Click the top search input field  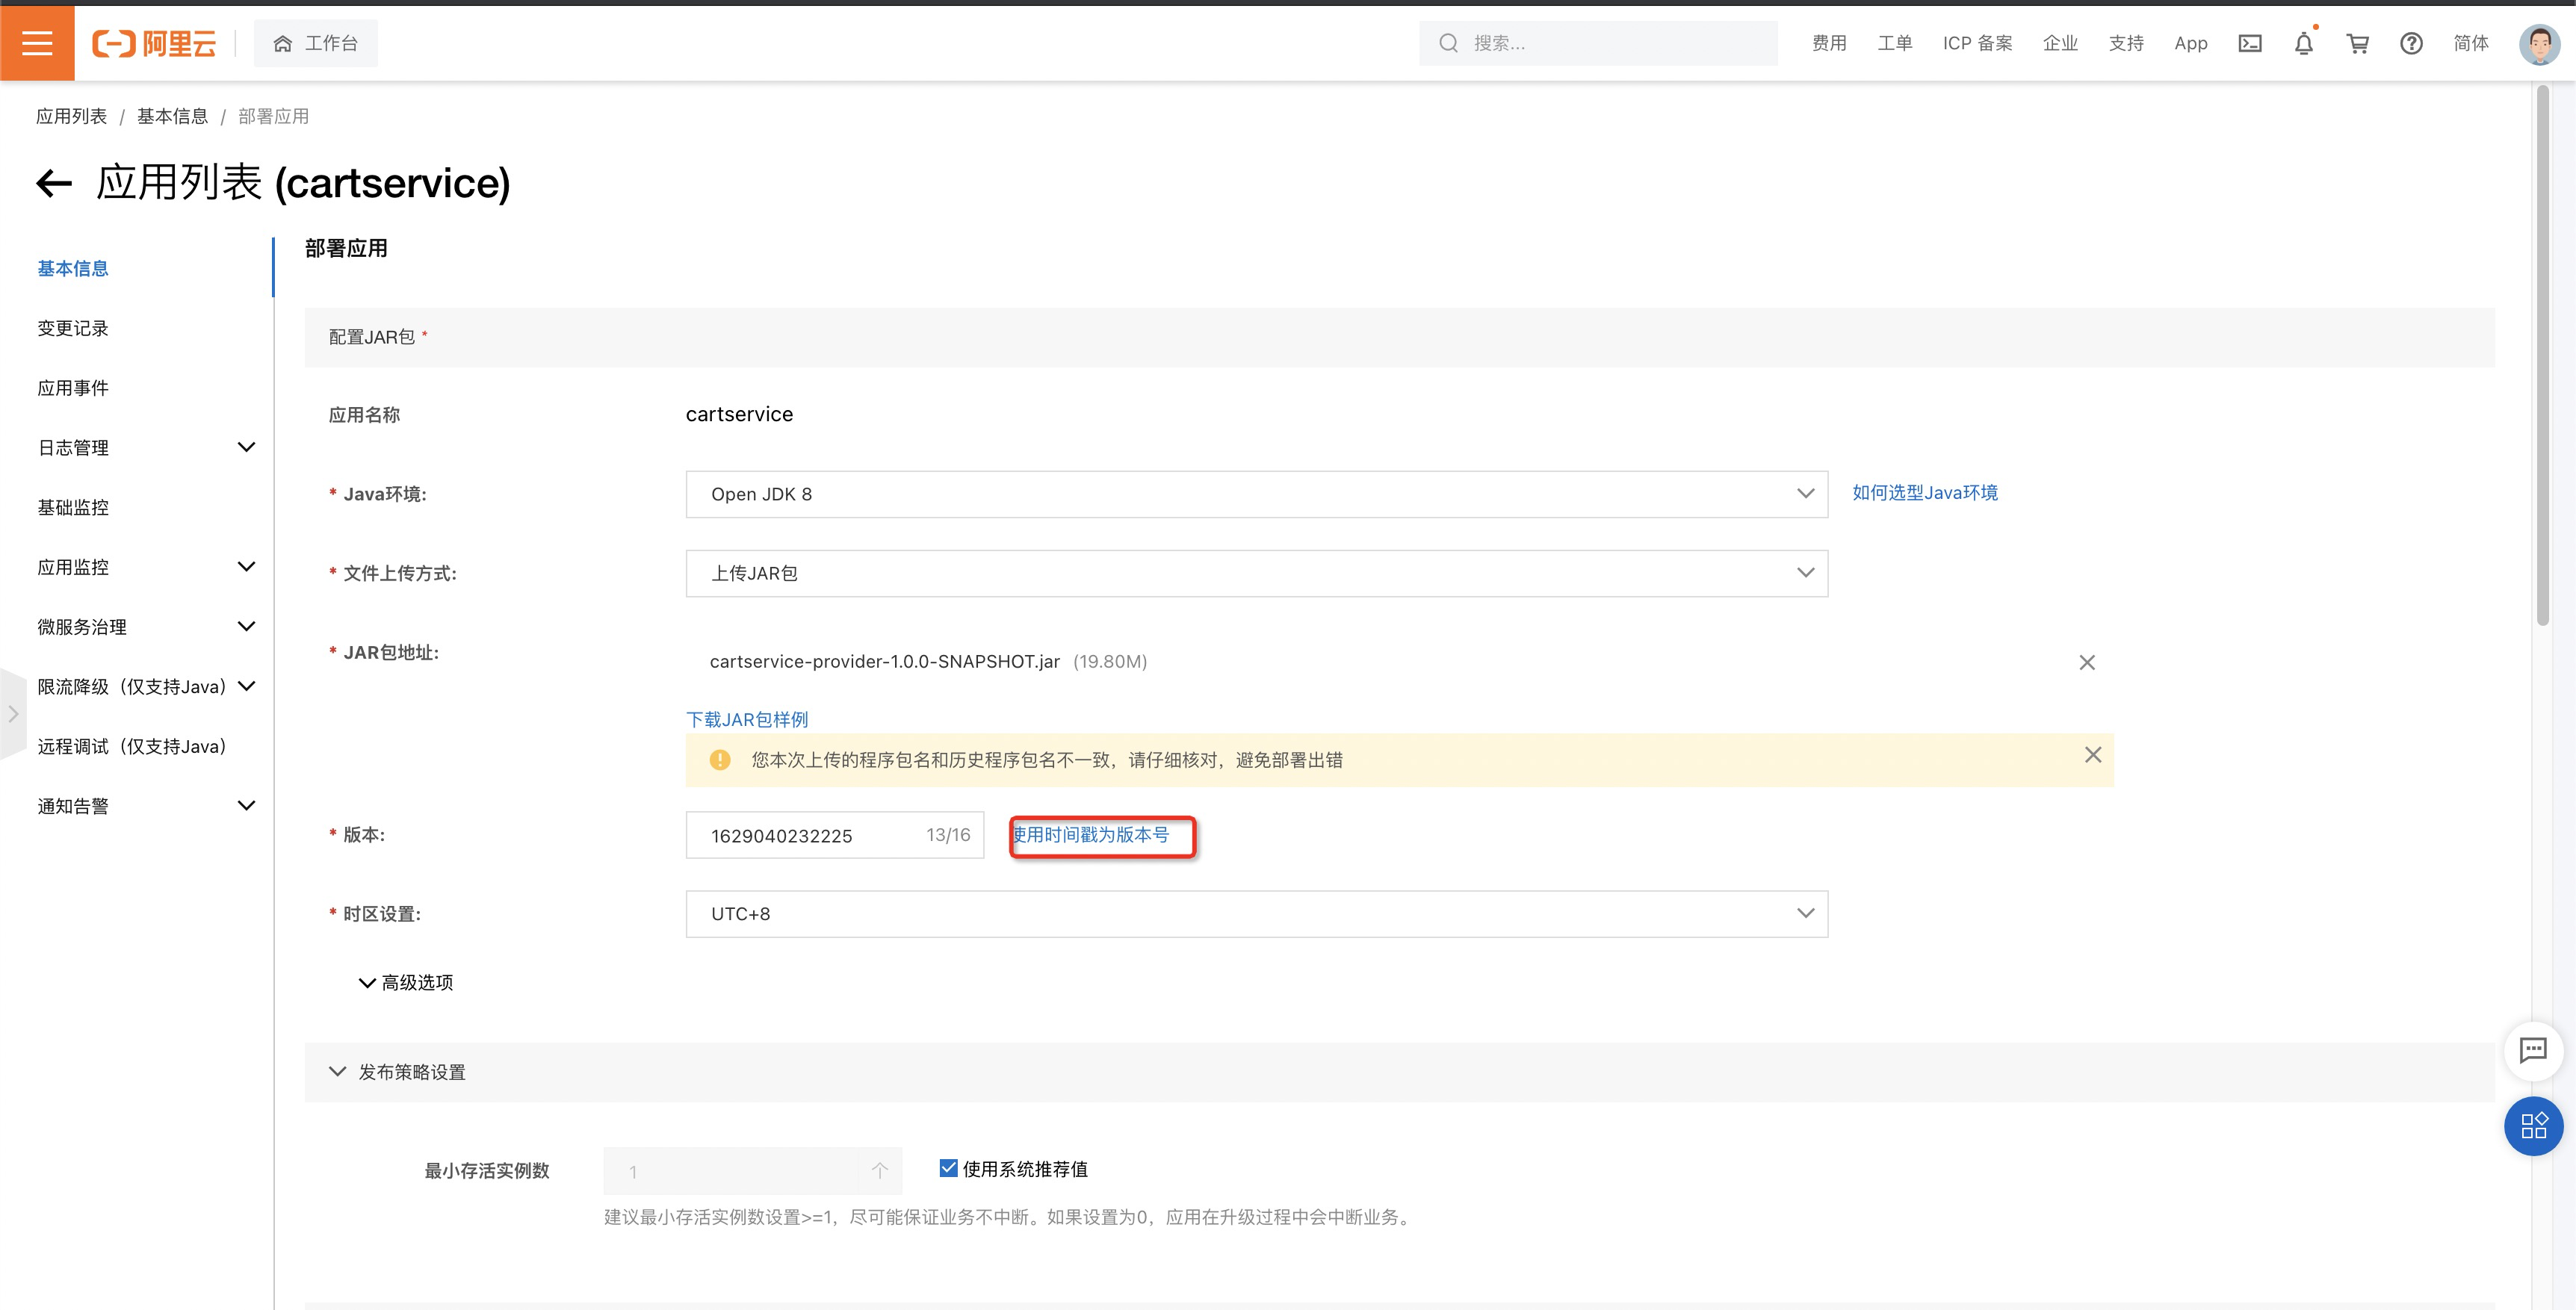pyautogui.click(x=1598, y=43)
